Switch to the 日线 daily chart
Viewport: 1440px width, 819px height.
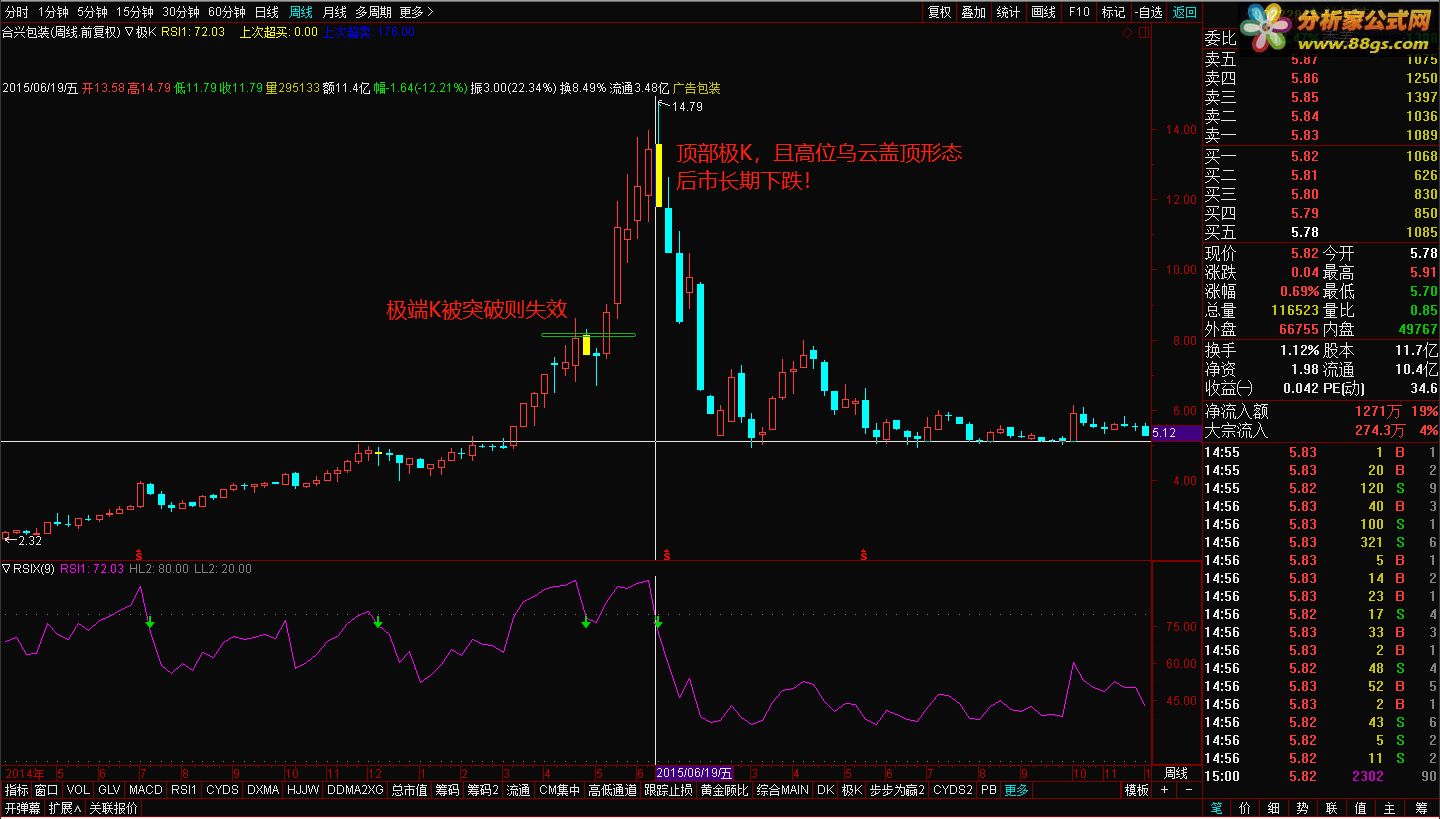coord(267,12)
